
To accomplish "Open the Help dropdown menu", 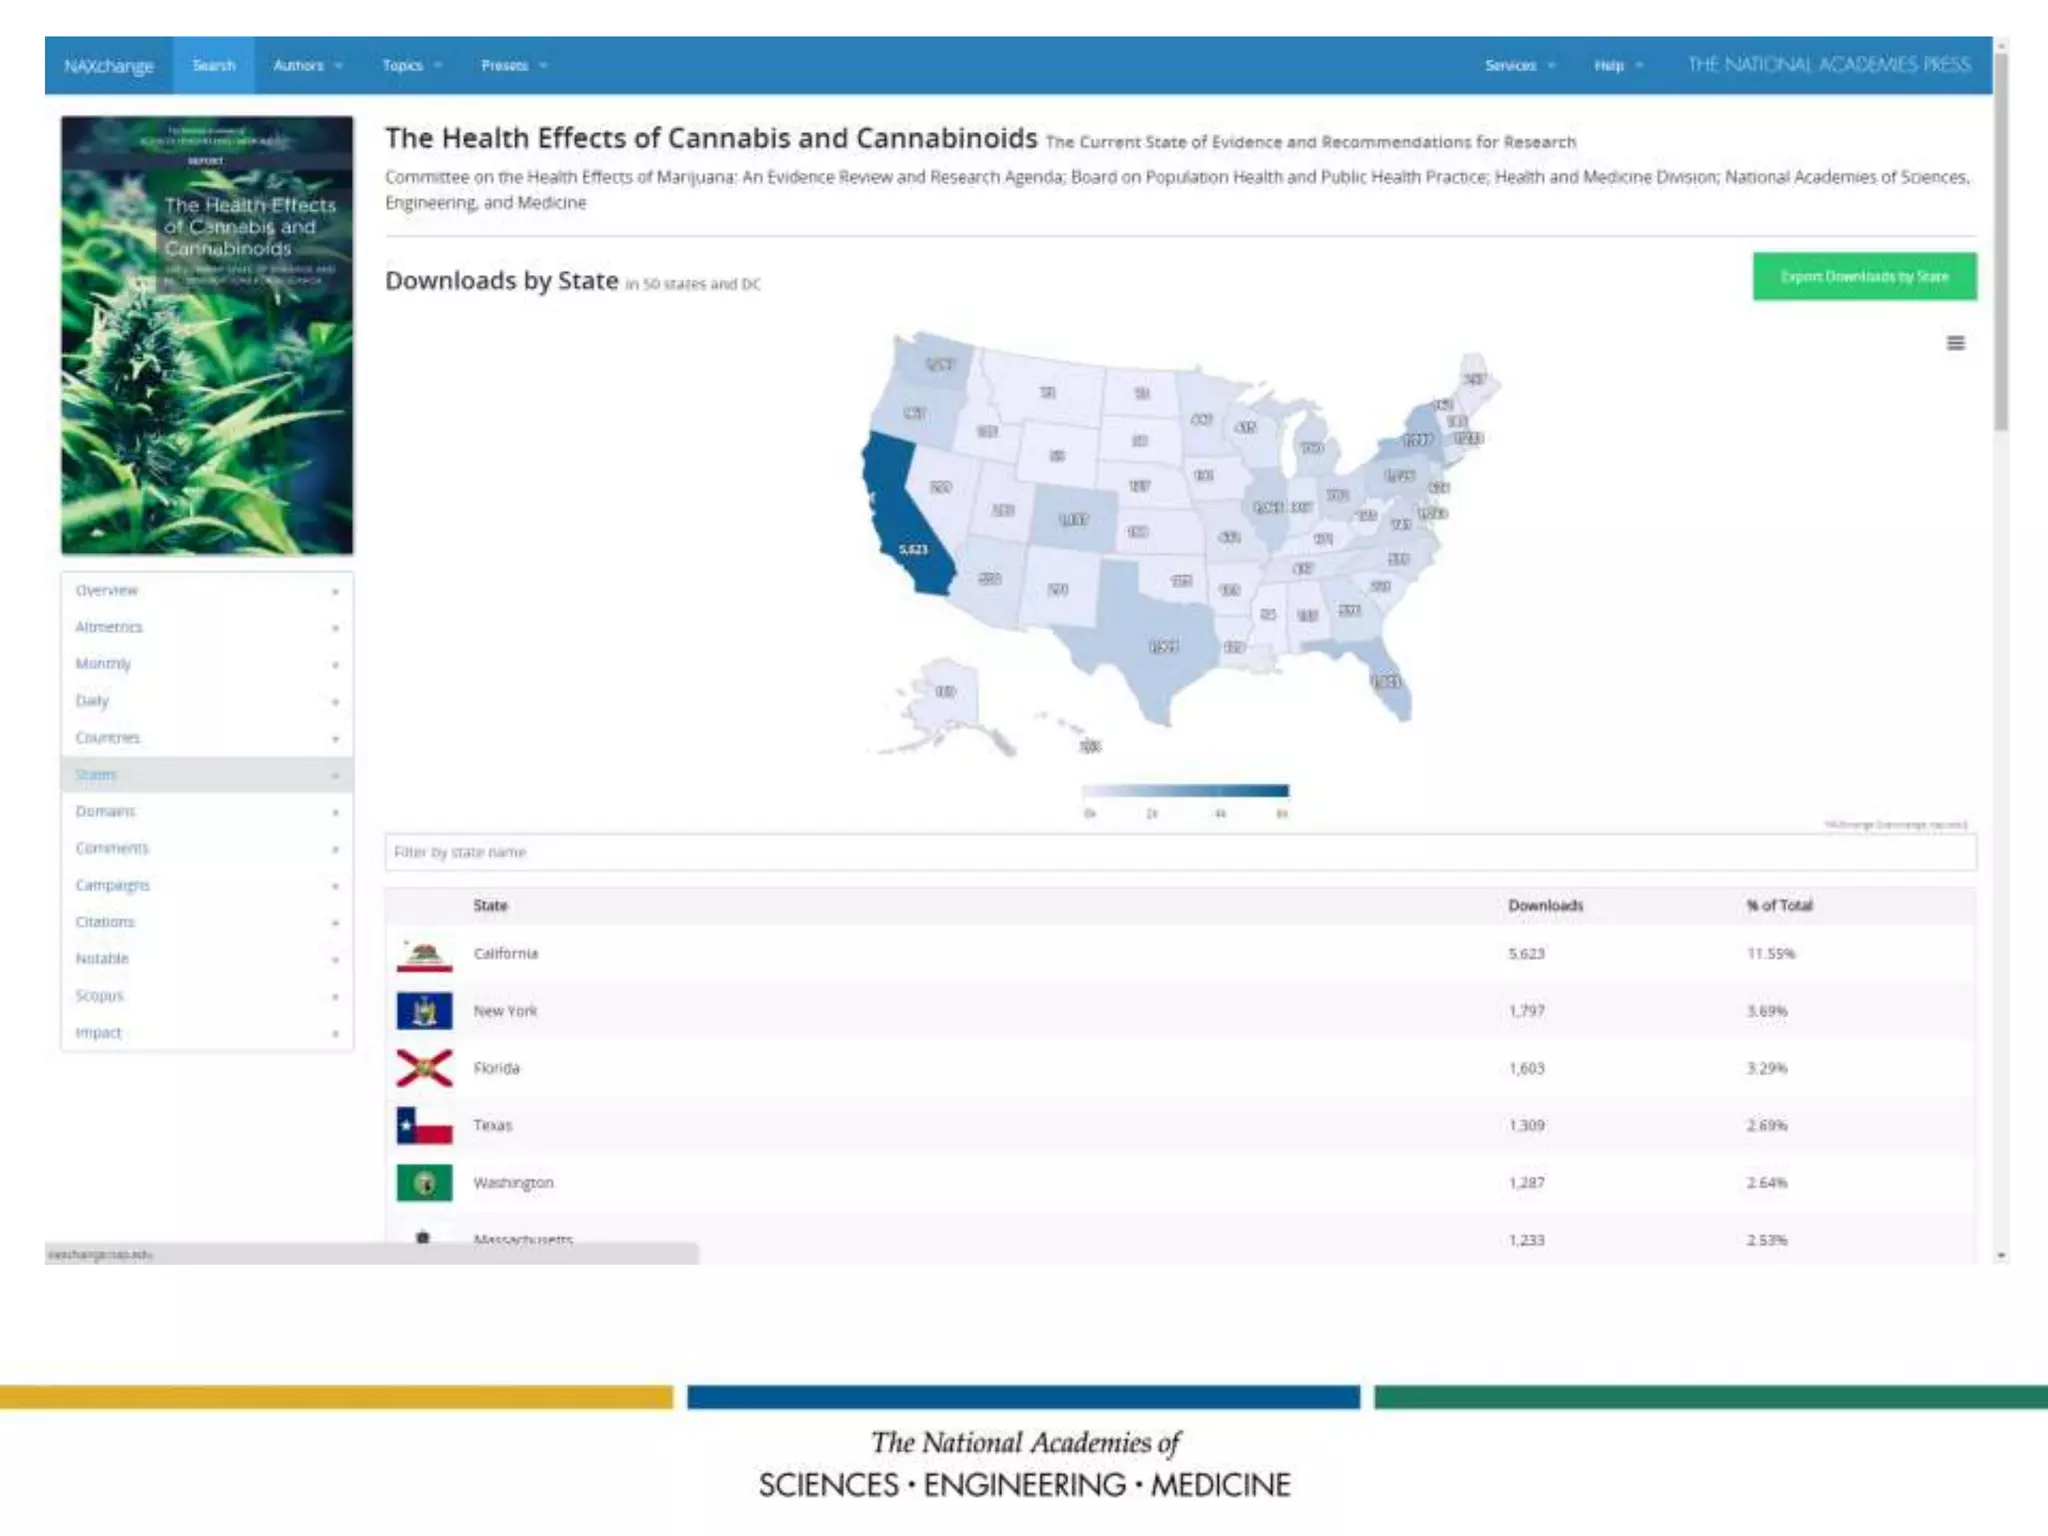I will coord(1617,65).
